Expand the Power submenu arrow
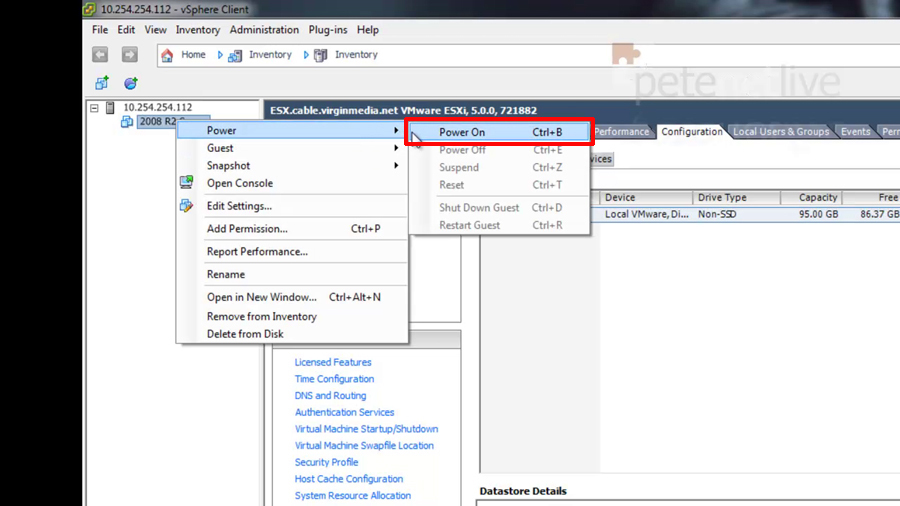 [396, 130]
